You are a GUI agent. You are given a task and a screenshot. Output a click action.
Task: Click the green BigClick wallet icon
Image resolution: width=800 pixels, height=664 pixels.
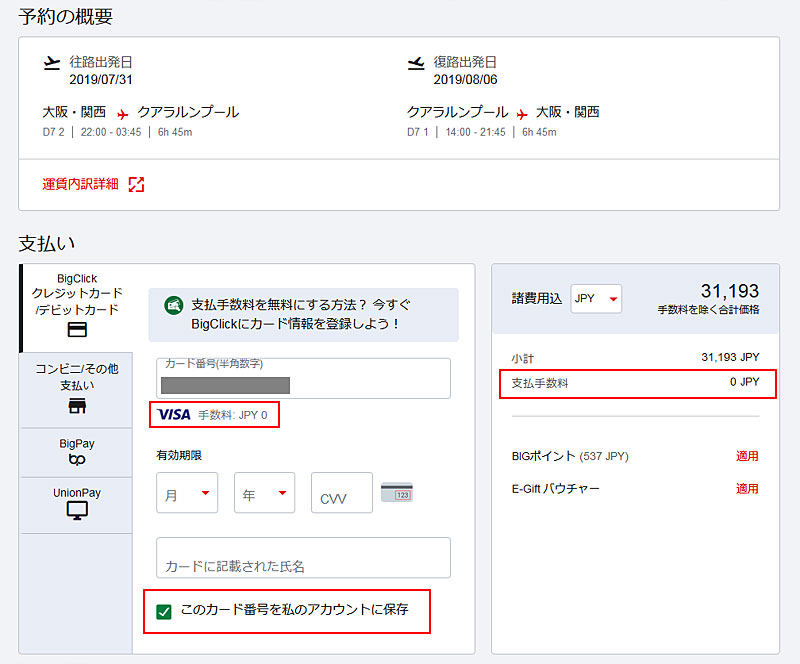[x=173, y=305]
